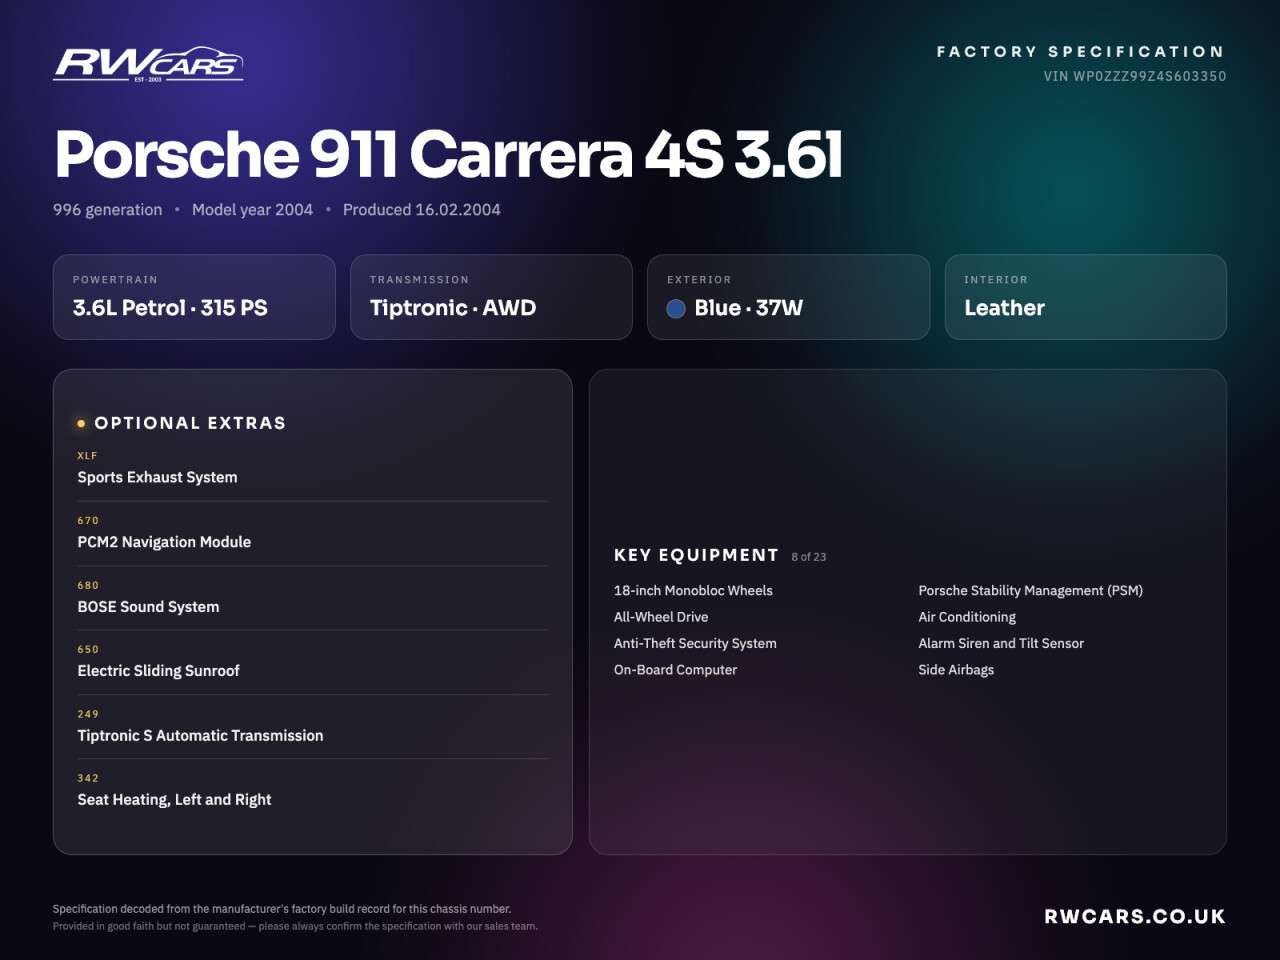This screenshot has width=1280, height=960.
Task: Click the VIN WP0ZZZ99Z4S603350 text
Action: coord(1135,76)
